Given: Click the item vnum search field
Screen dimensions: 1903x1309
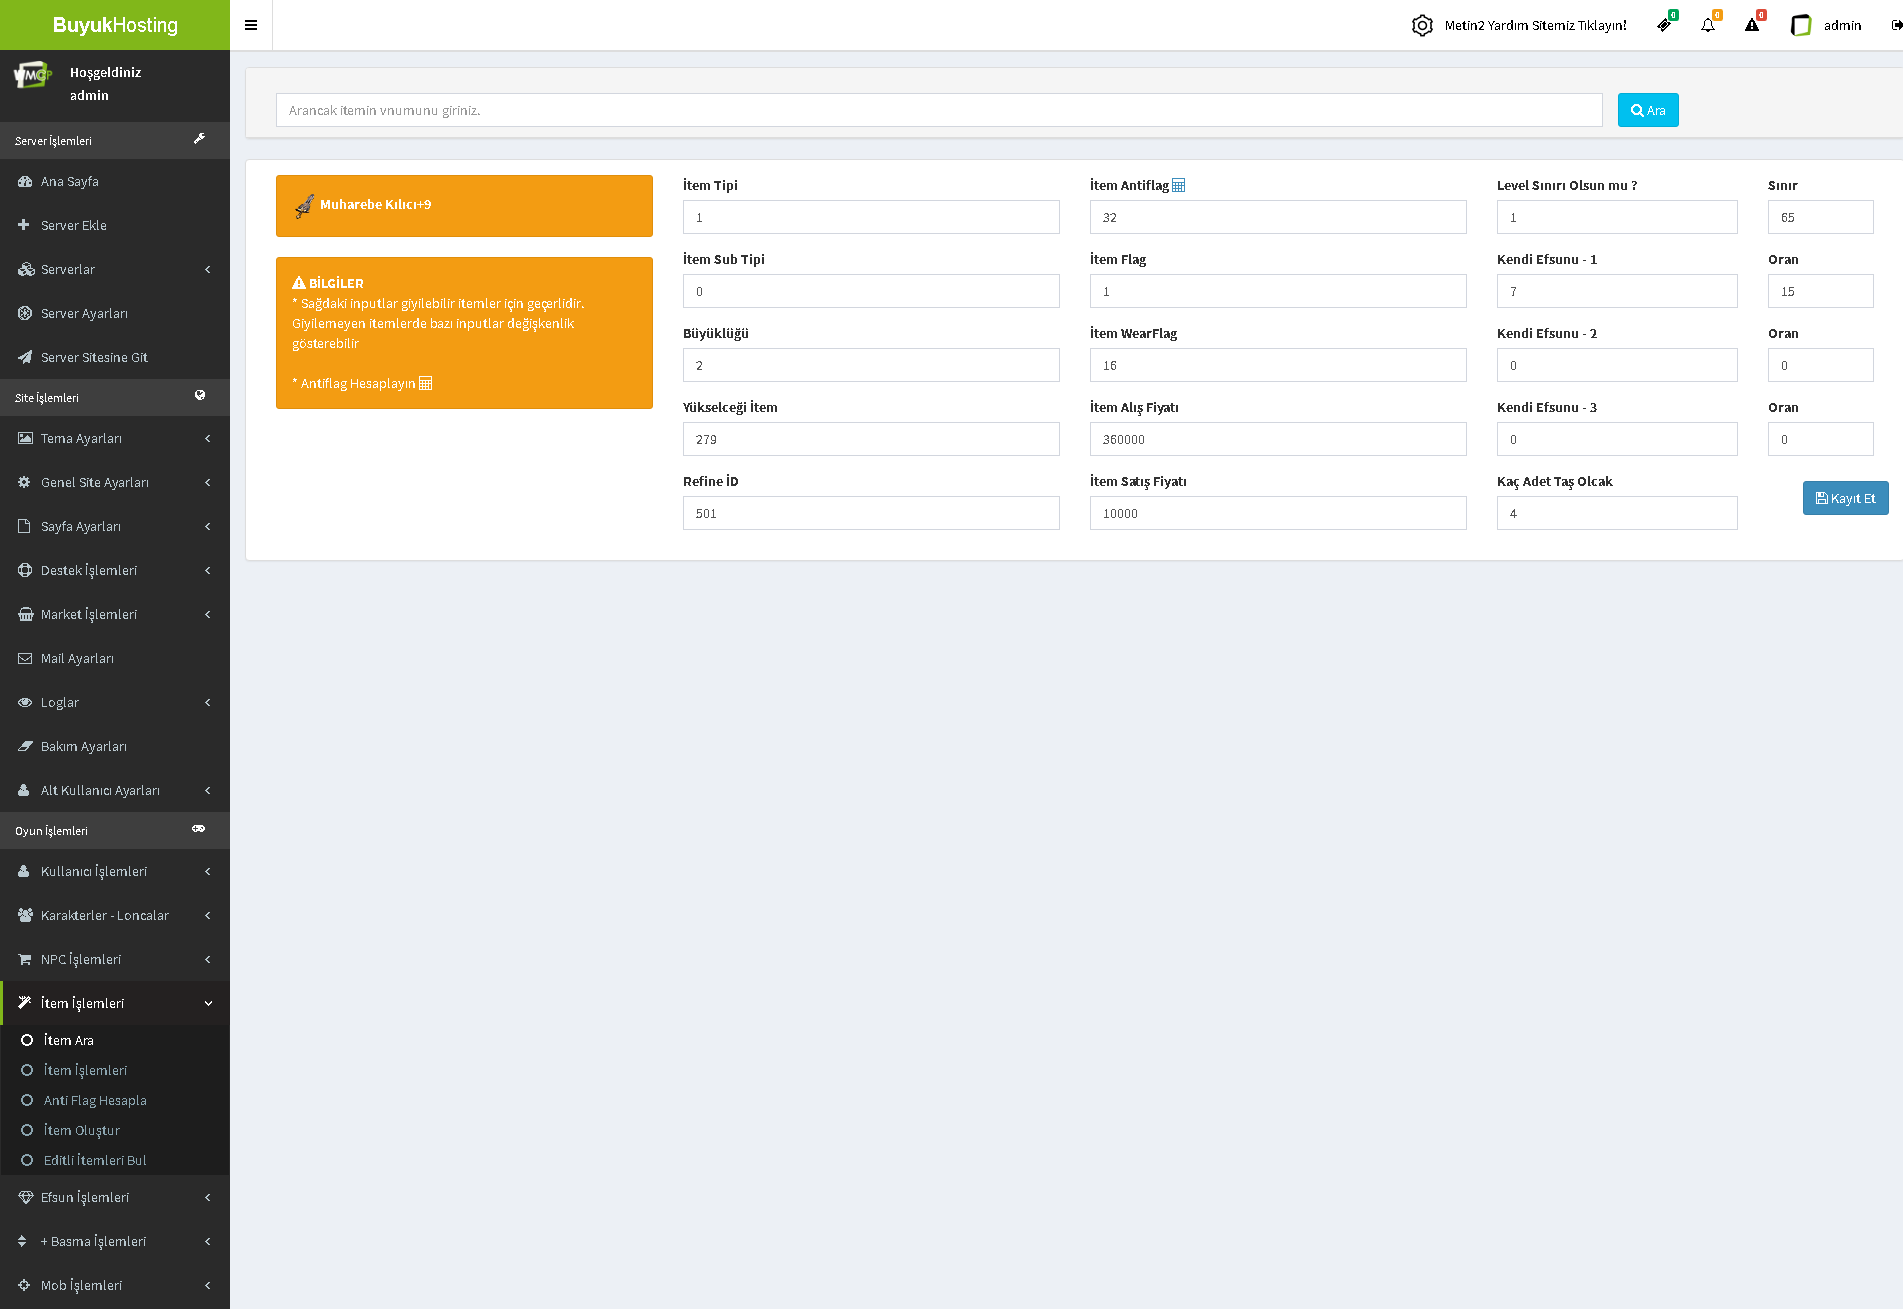Looking at the screenshot, I should [938, 110].
